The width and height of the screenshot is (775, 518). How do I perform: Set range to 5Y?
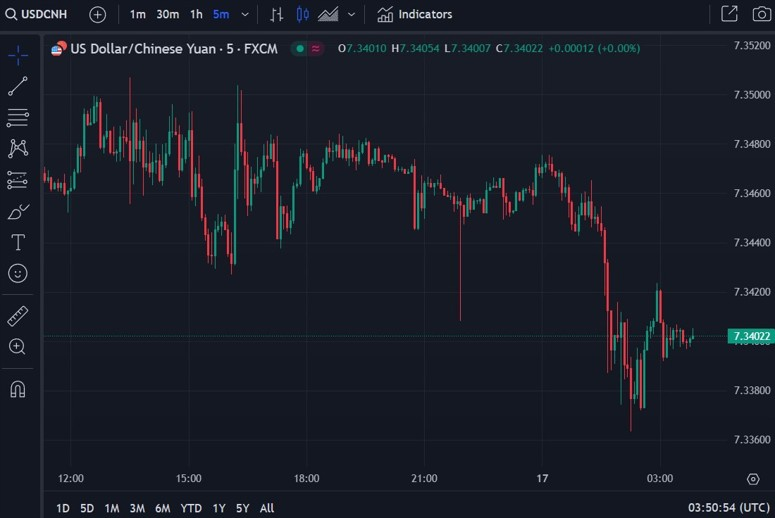(242, 508)
